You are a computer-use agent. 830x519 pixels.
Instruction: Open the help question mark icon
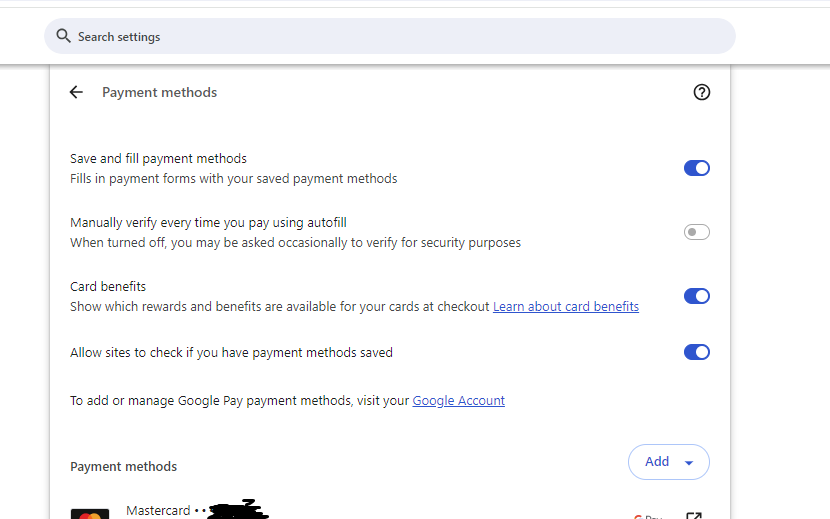701,92
